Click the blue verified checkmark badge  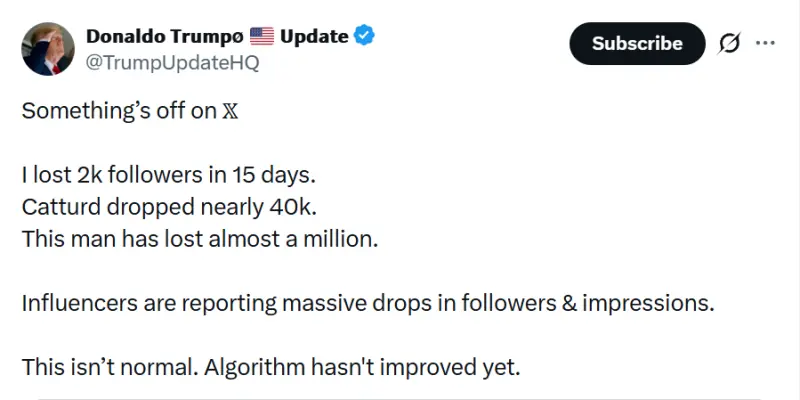pos(365,36)
